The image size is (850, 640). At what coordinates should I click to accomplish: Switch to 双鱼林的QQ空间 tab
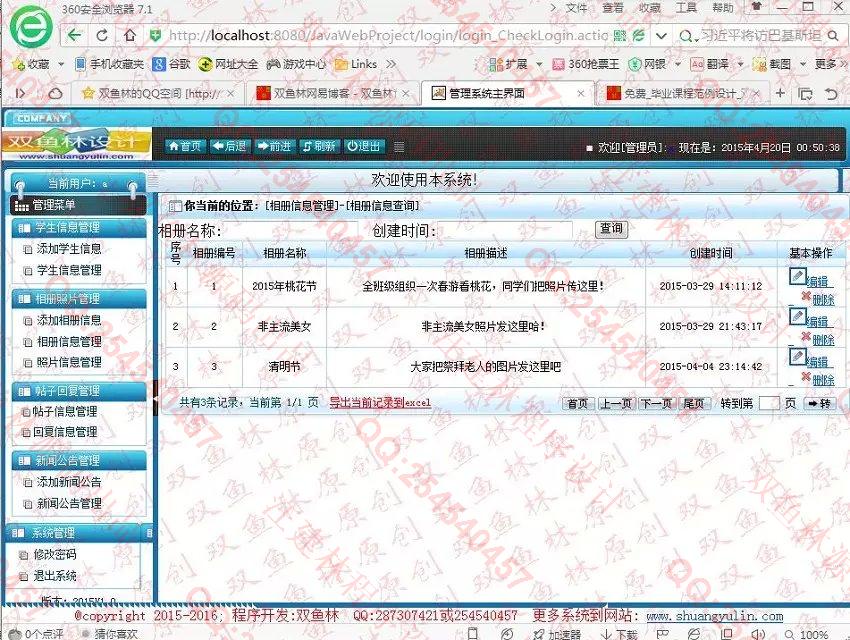(158, 93)
